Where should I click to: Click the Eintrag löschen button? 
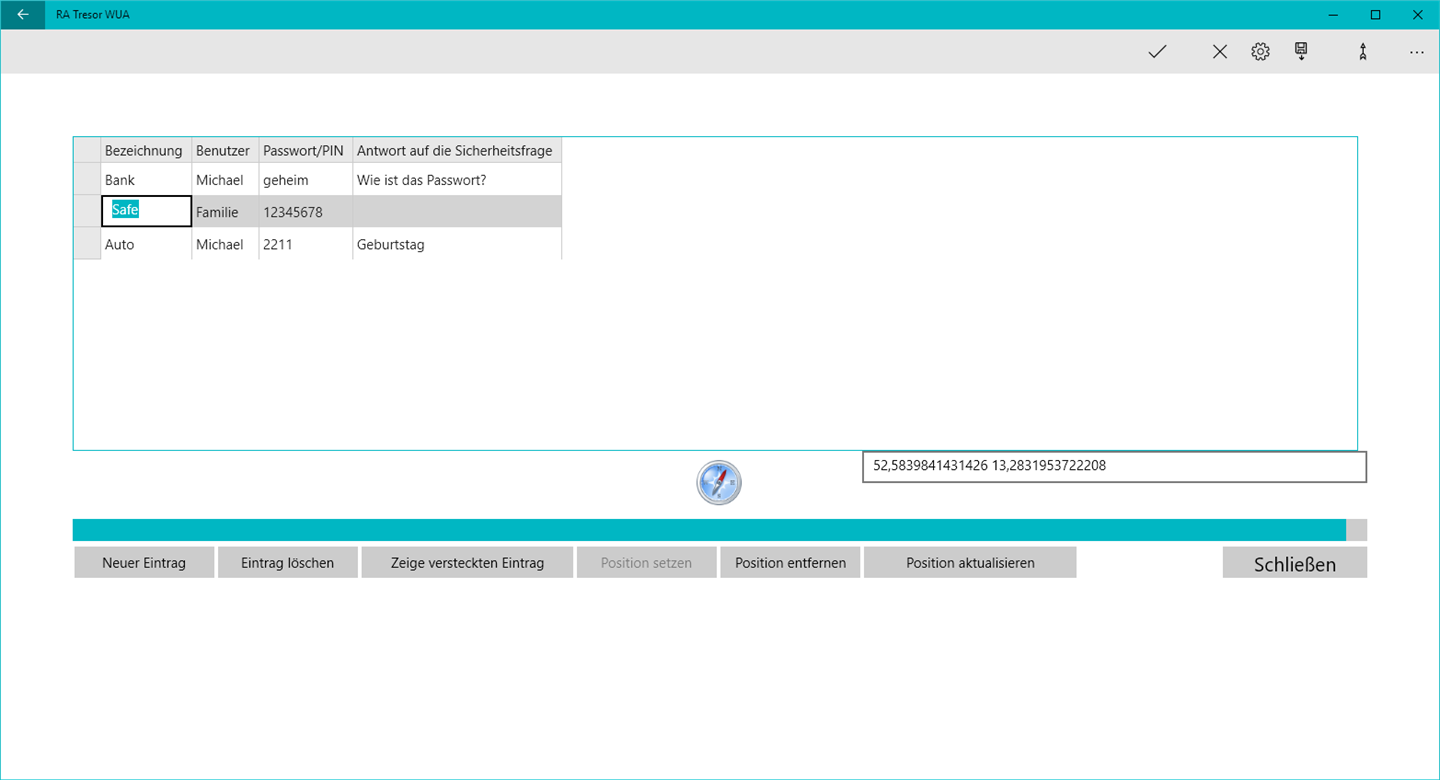tap(287, 562)
